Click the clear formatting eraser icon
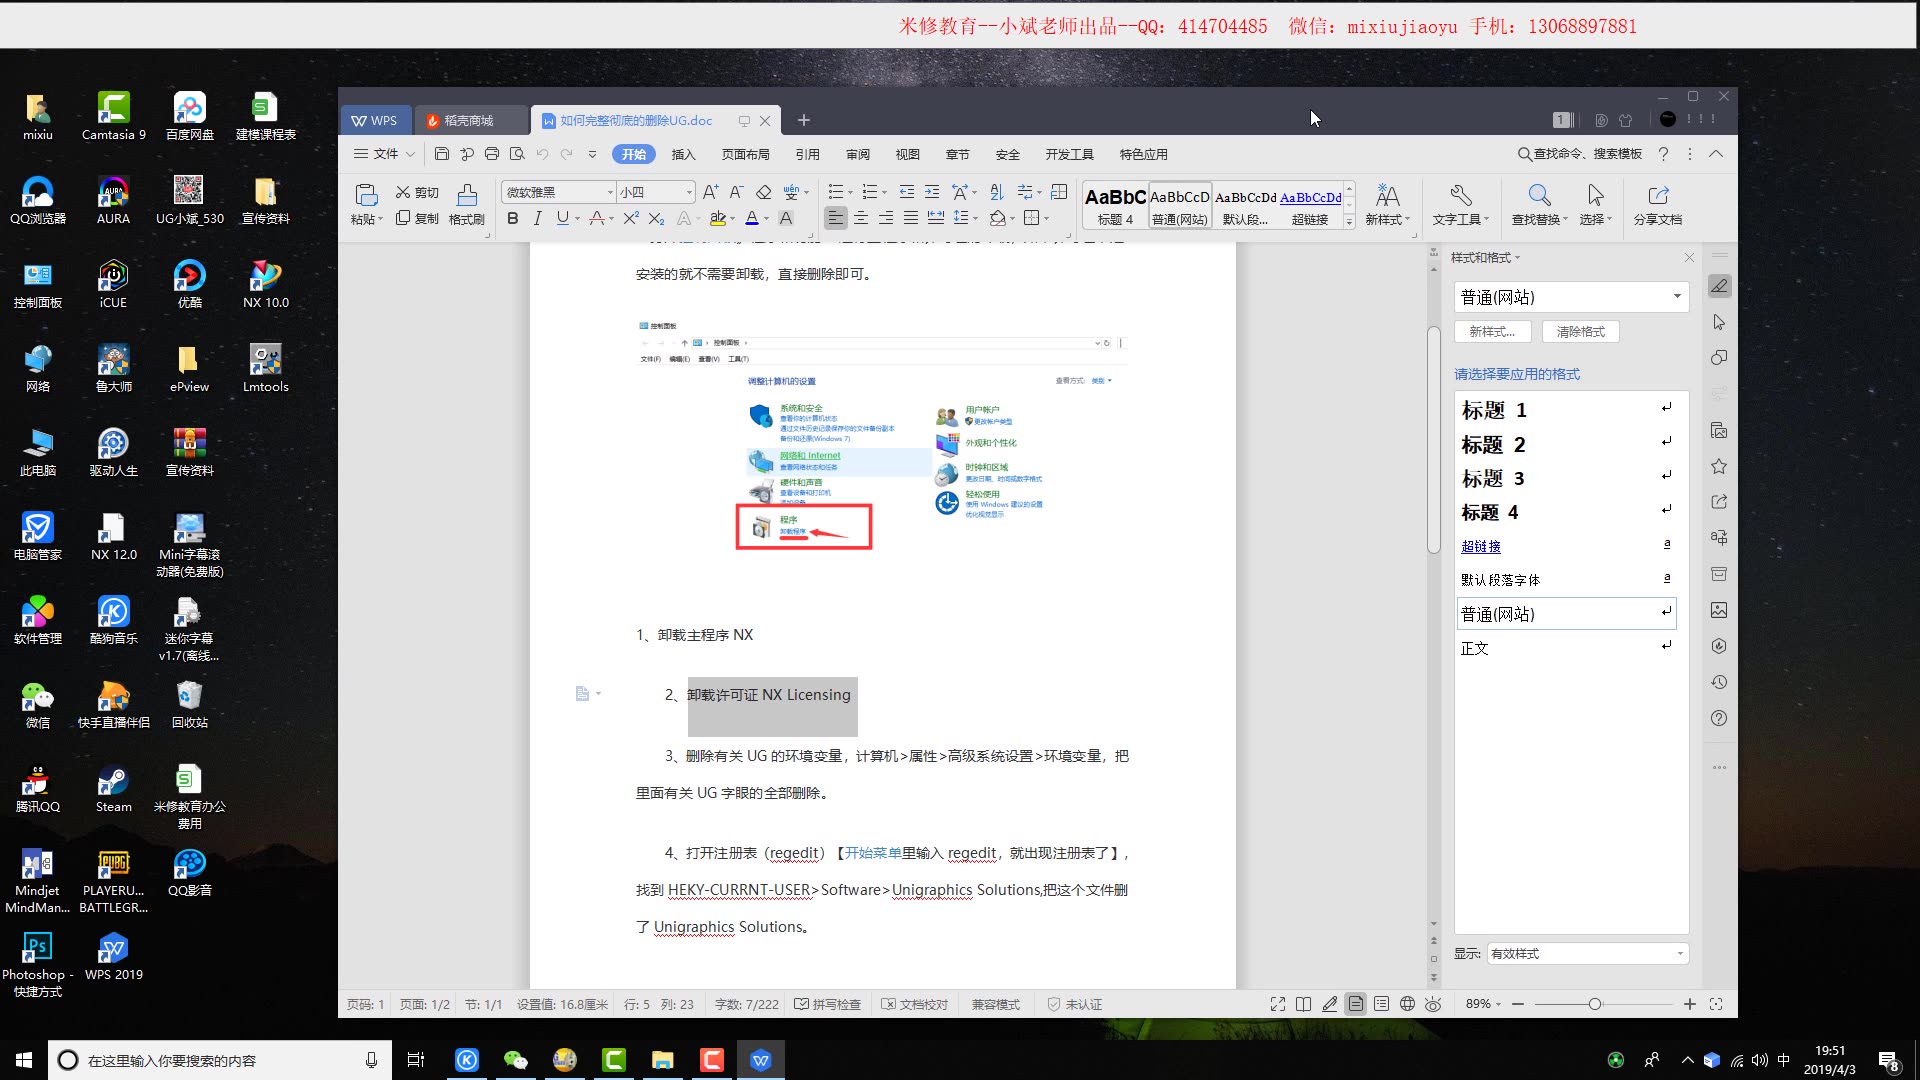This screenshot has height=1080, width=1920. (x=764, y=192)
